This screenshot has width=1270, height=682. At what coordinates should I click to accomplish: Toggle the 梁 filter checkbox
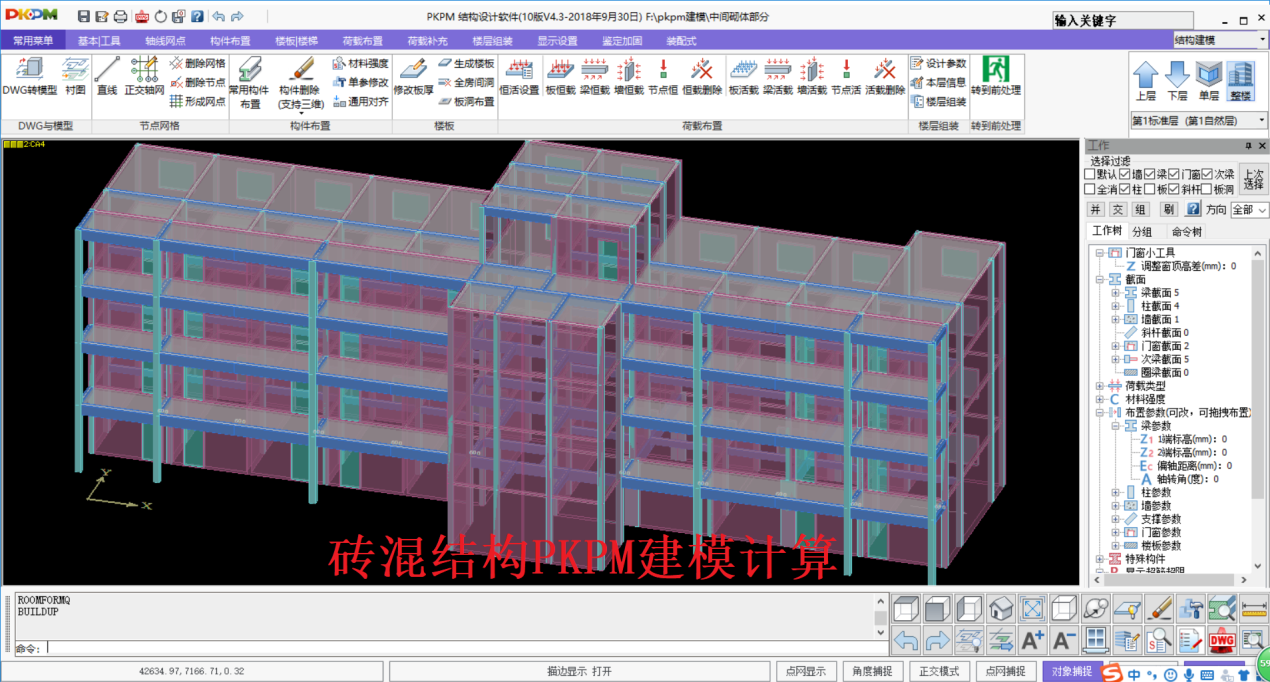pos(1149,175)
